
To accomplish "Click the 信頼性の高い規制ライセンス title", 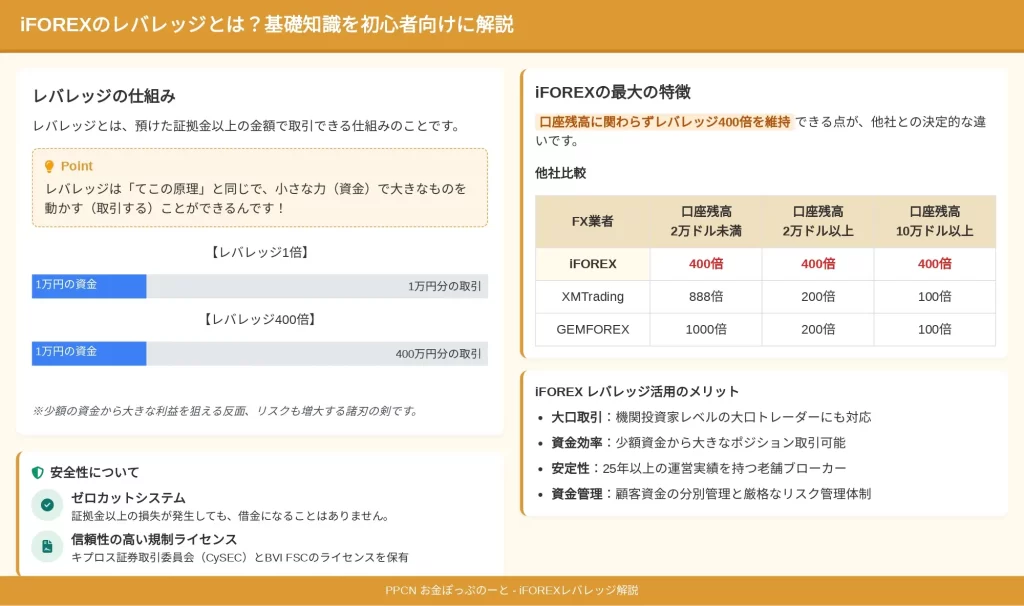I will (154, 539).
